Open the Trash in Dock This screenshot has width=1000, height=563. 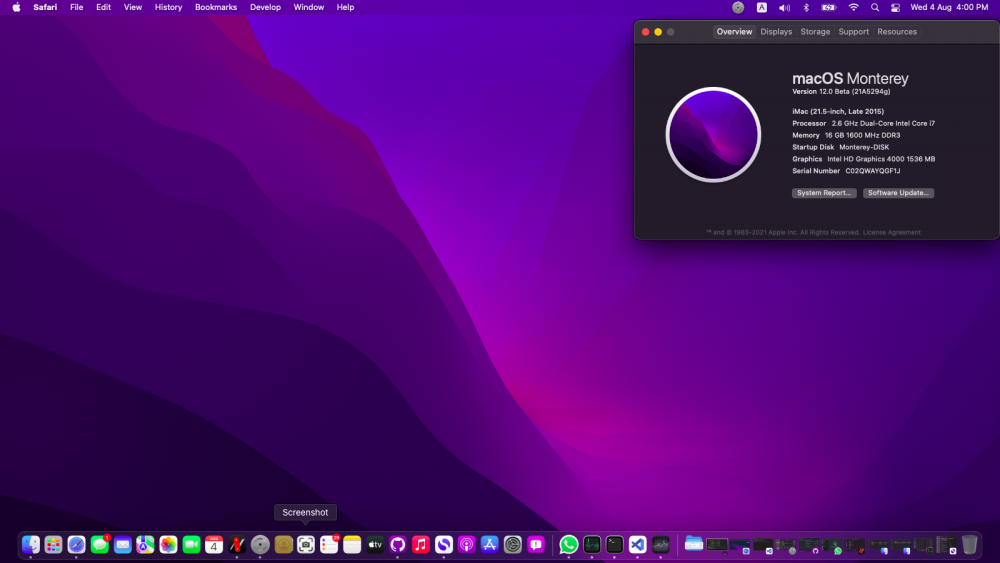tap(969, 545)
